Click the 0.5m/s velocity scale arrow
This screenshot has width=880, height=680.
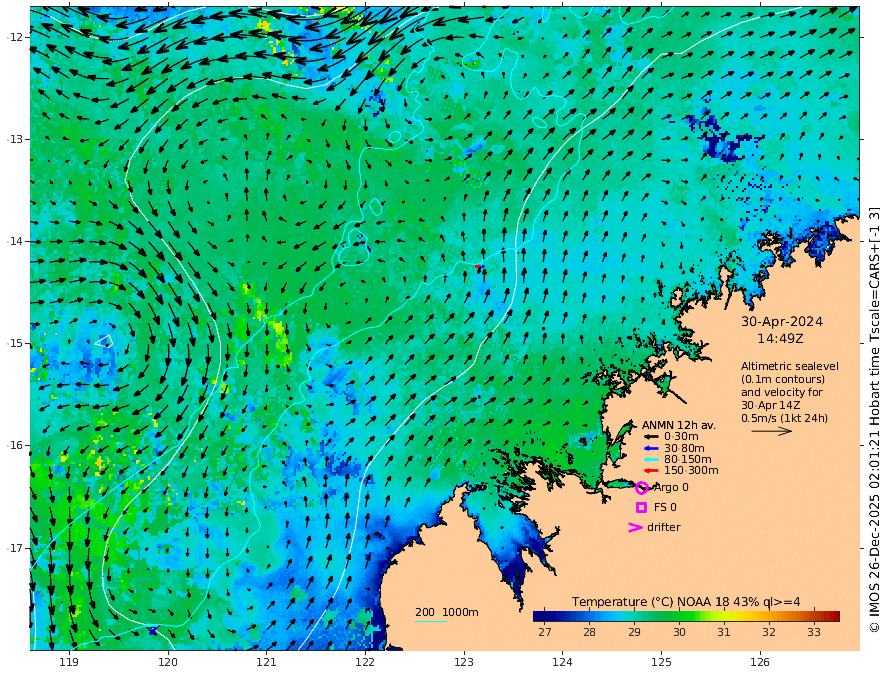click(x=772, y=431)
